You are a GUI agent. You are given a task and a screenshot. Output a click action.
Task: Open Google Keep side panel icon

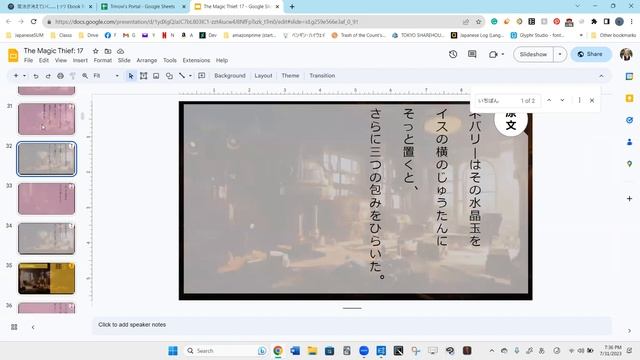[629, 98]
